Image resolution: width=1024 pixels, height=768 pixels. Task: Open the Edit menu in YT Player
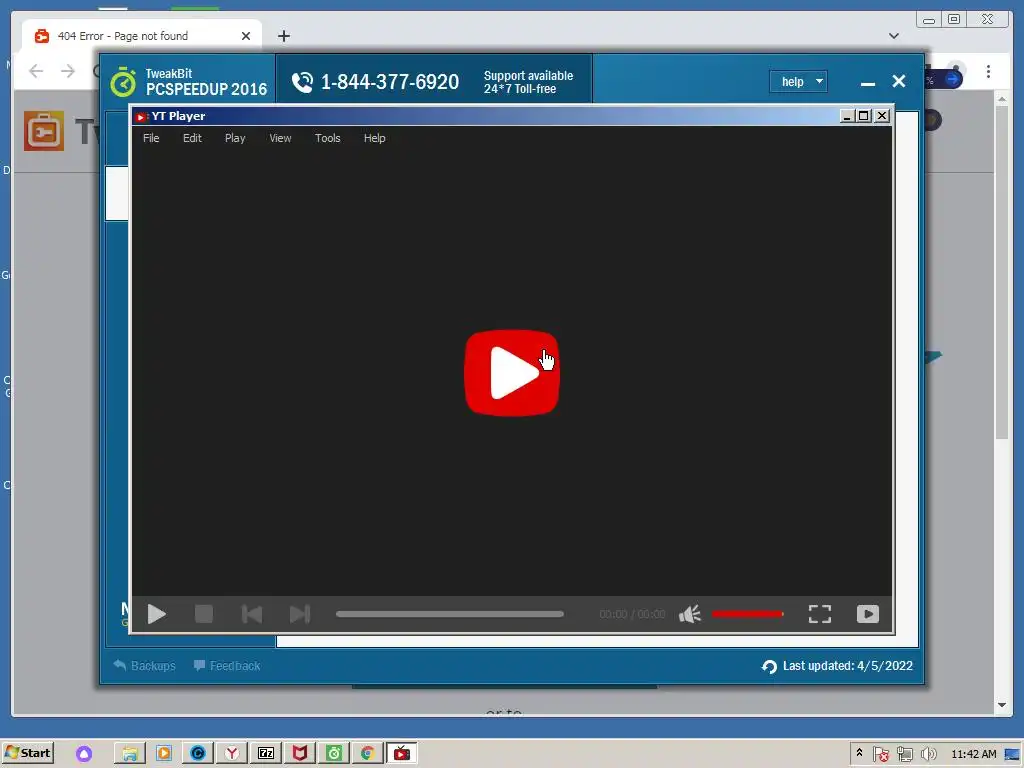tap(192, 138)
